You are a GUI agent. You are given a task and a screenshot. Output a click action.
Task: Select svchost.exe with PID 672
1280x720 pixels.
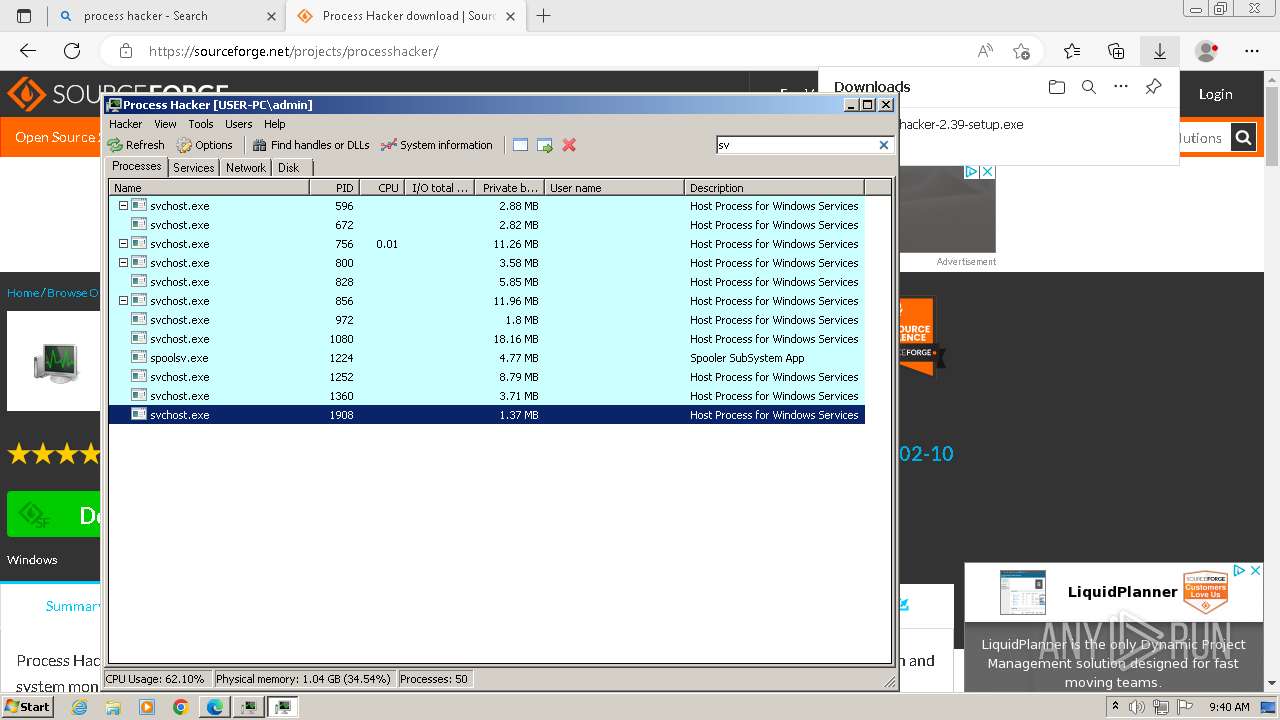[x=486, y=225]
